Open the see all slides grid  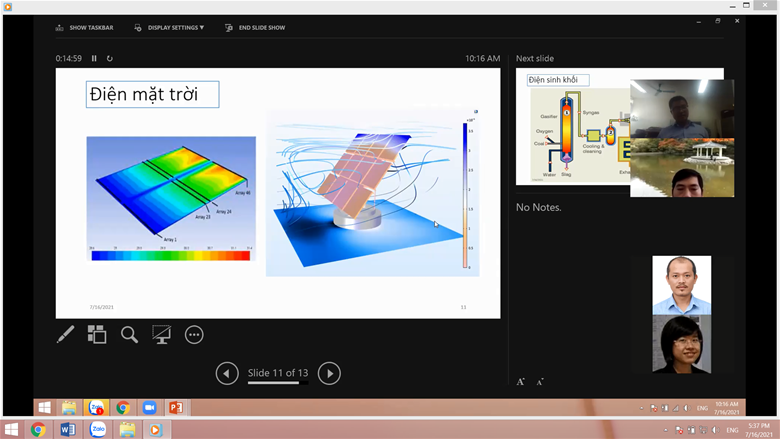(x=97, y=335)
